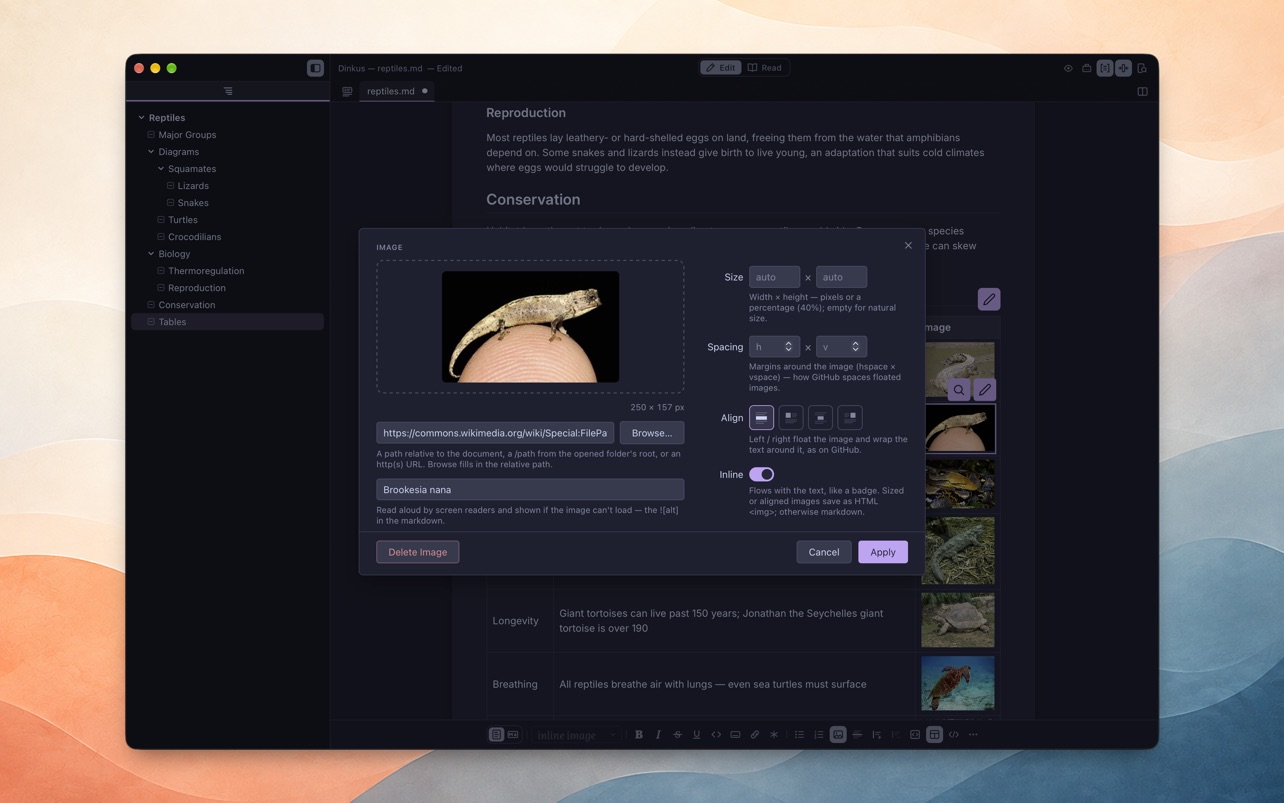This screenshot has width=1284, height=803.
Task: Open the vertical spacing v stepper
Action: click(841, 347)
